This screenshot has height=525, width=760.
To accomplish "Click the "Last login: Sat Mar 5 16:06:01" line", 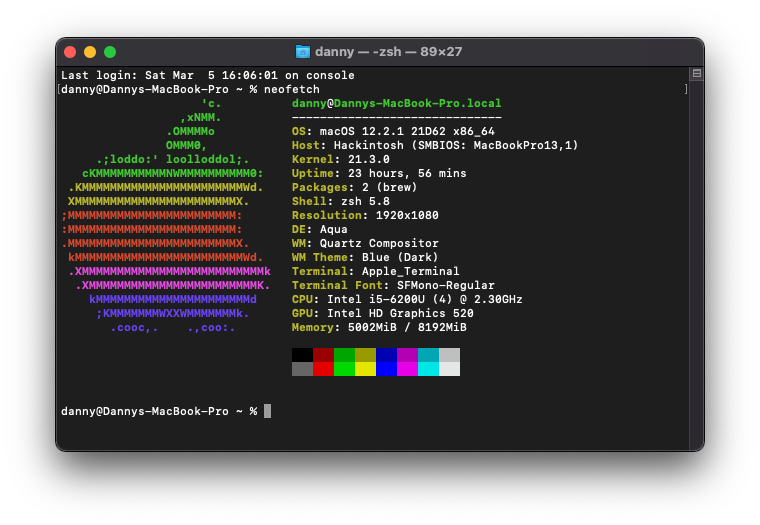I will pos(207,75).
